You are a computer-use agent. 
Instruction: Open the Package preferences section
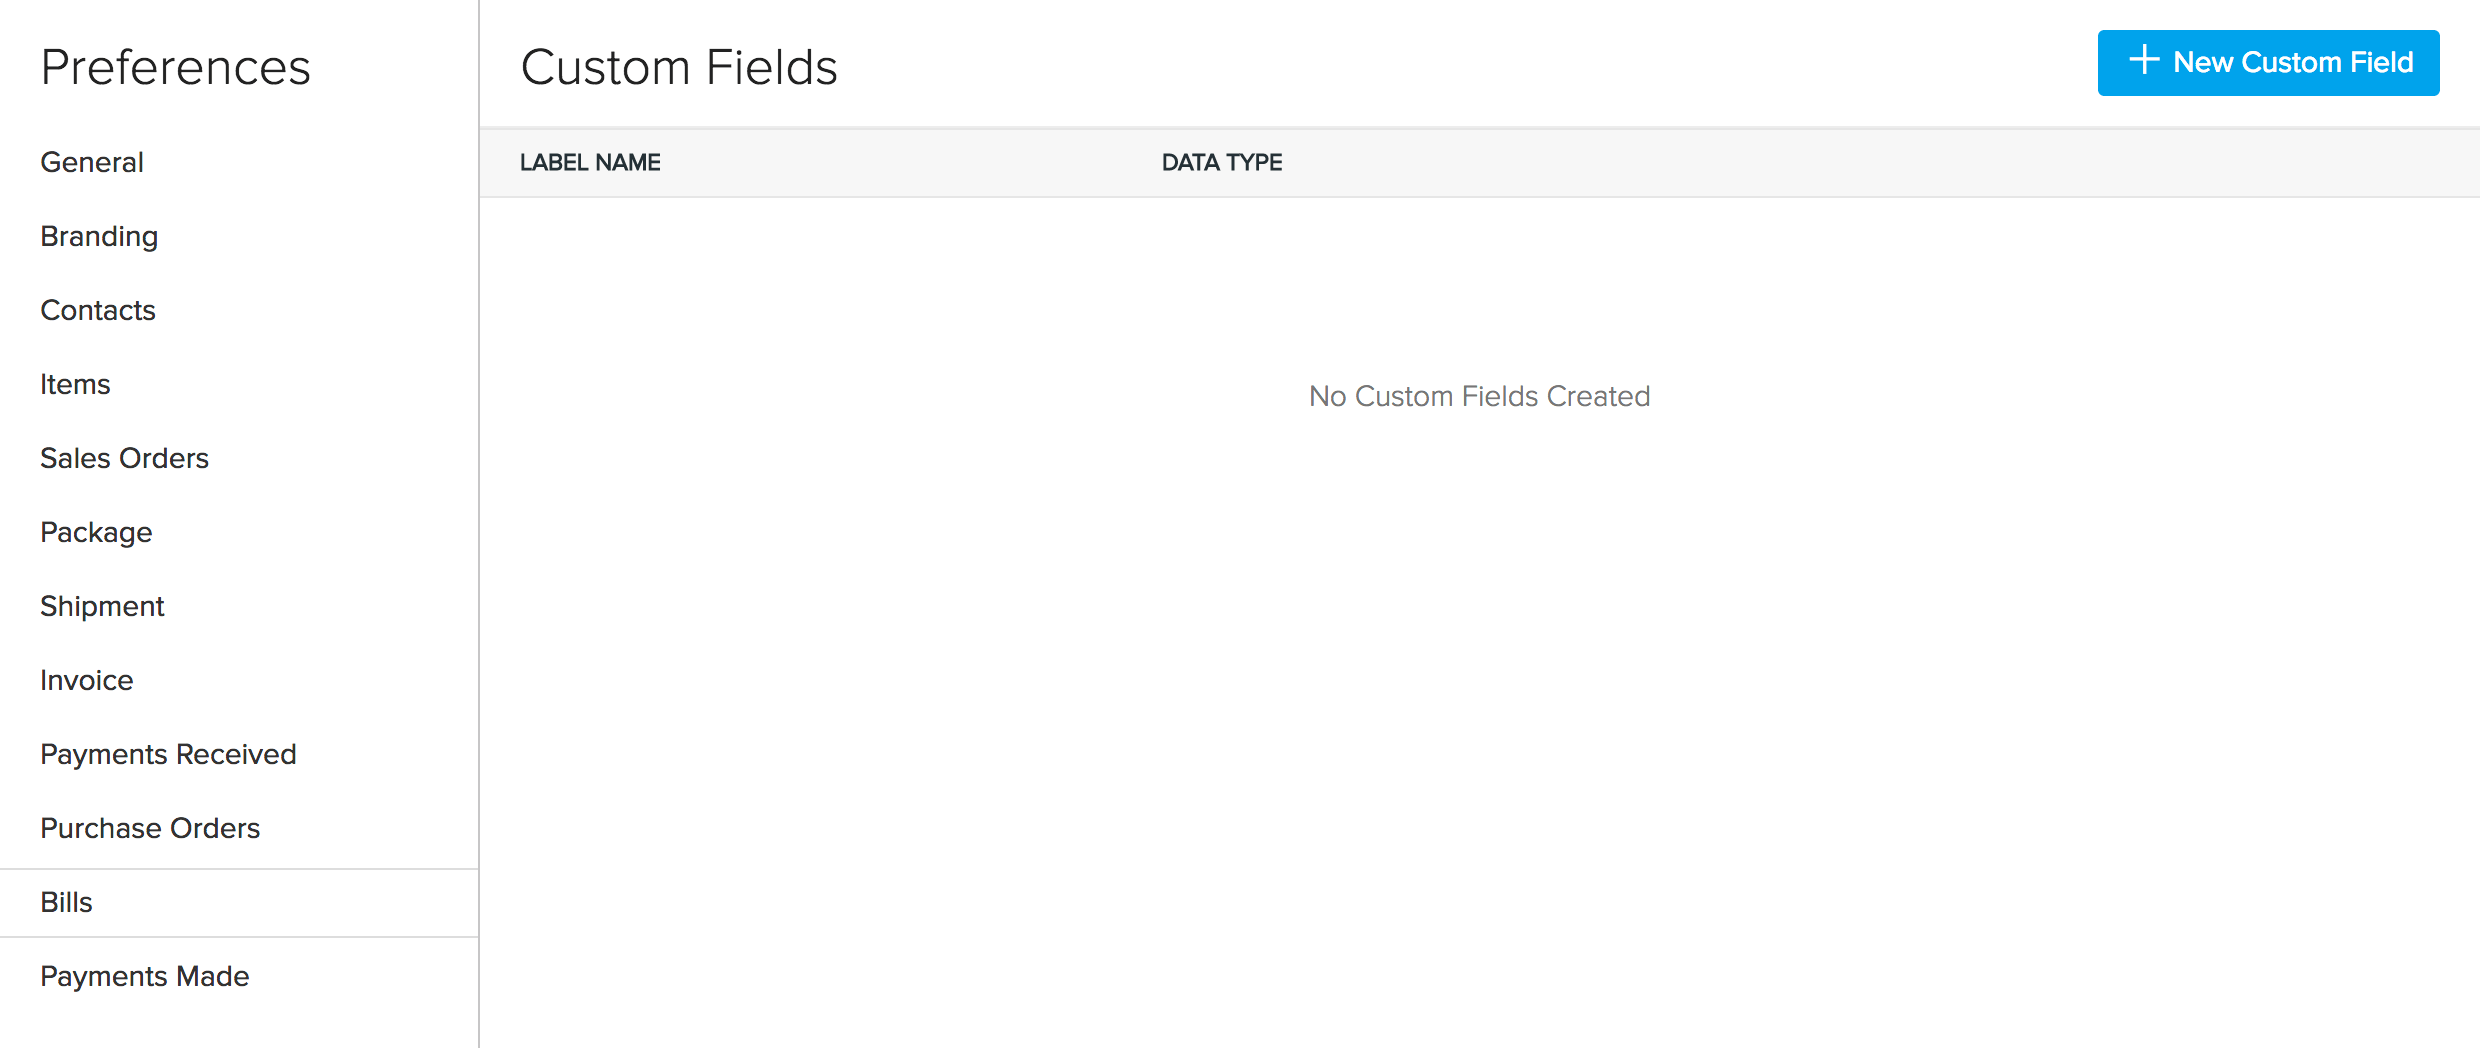tap(96, 532)
